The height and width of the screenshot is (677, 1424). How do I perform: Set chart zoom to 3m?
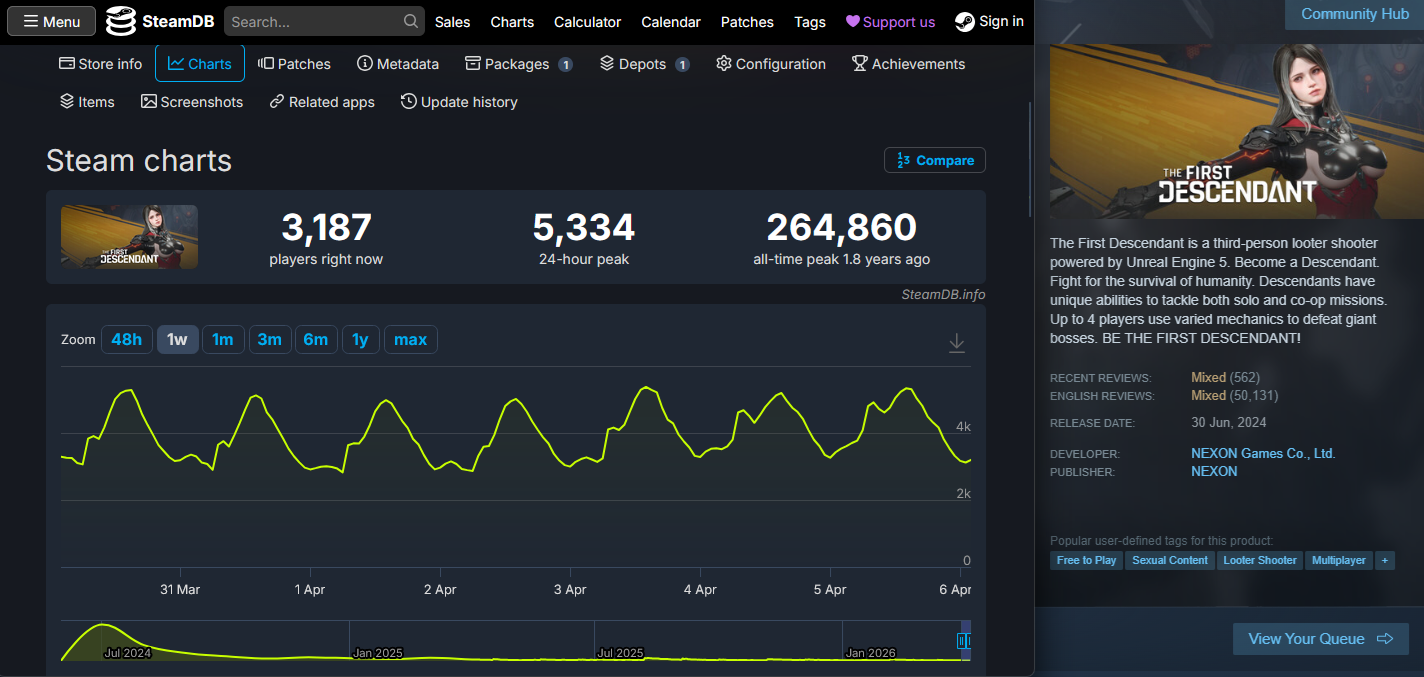pos(270,340)
